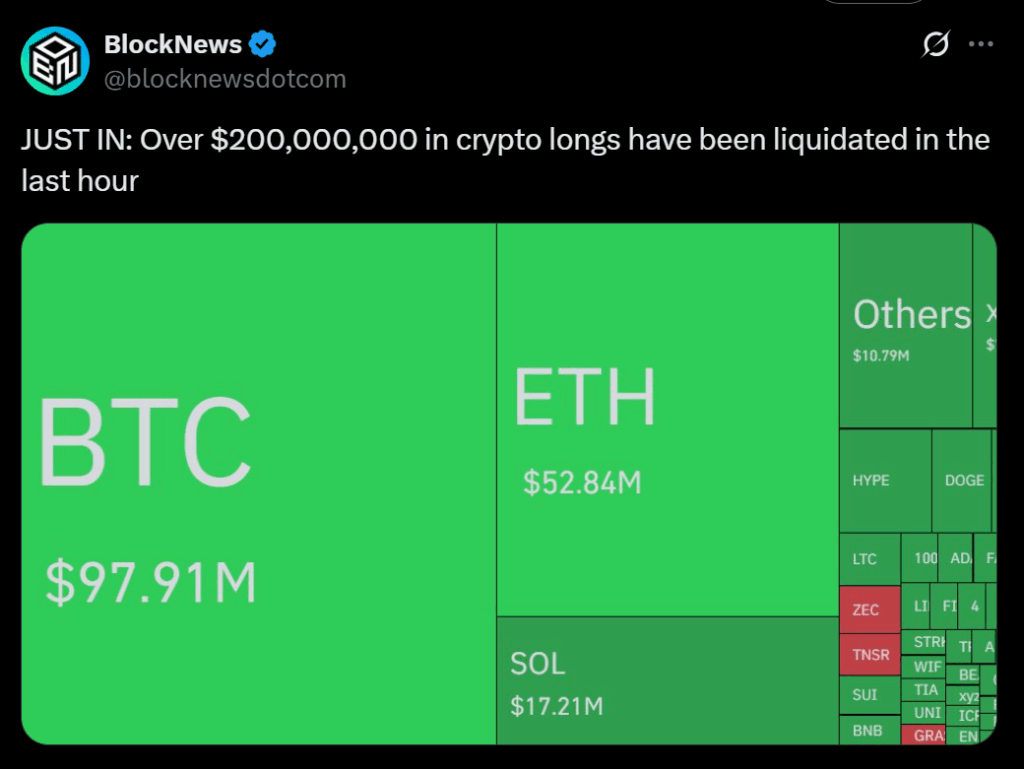
Task: Click the Grok slash-circle icon
Action: coord(936,45)
